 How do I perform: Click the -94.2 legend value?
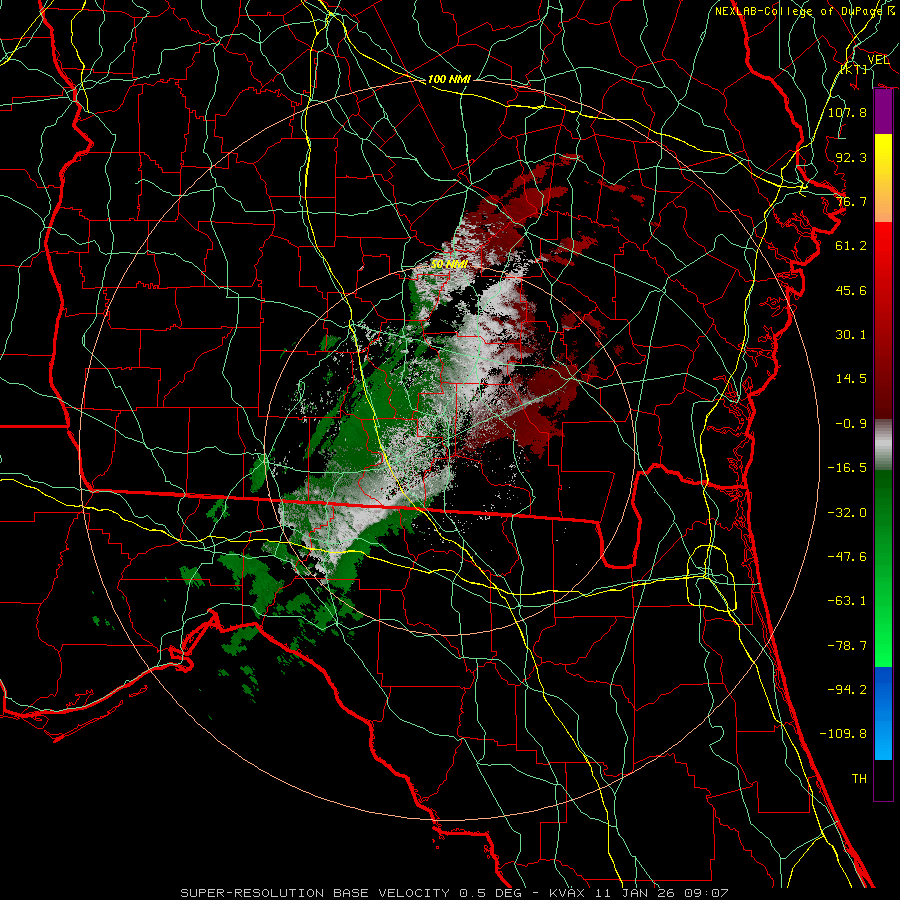847,690
